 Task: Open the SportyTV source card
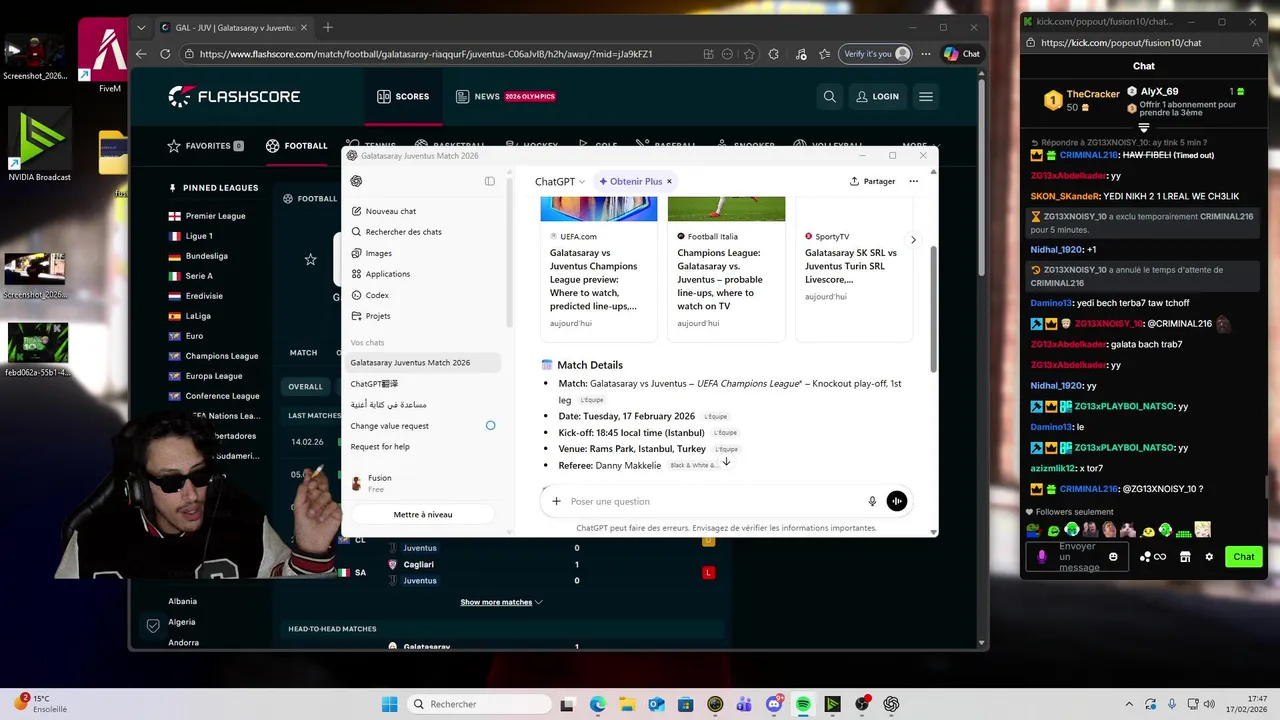pyautogui.click(x=853, y=268)
